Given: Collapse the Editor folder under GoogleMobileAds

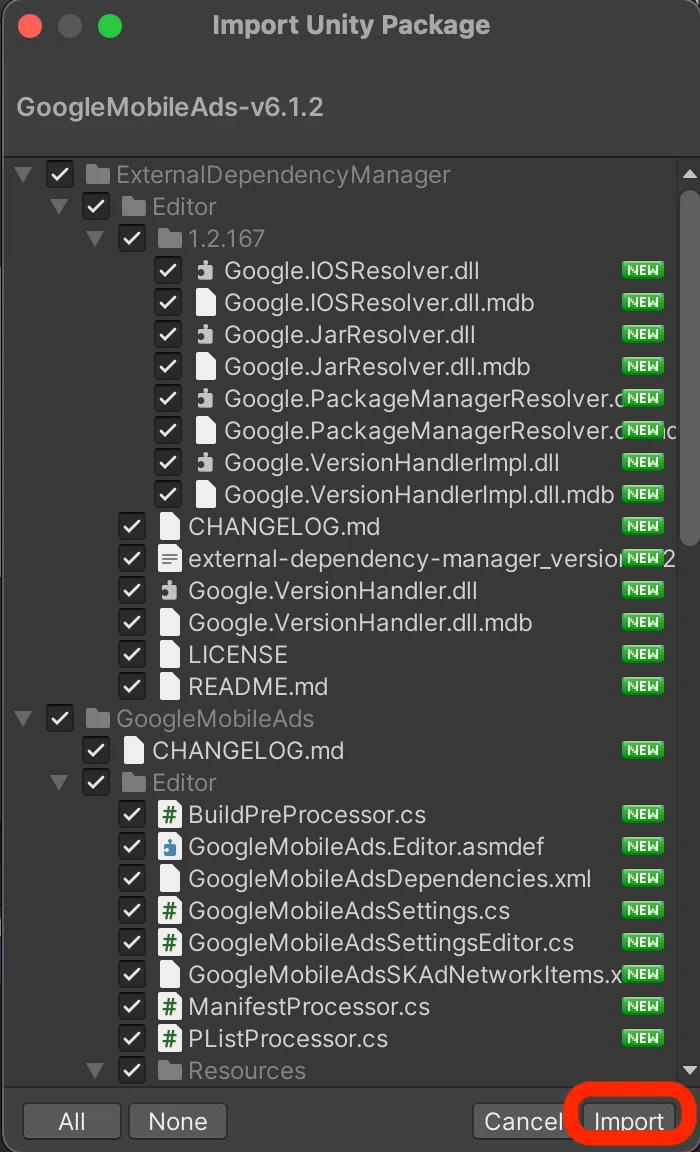Looking at the screenshot, I should 59,782.
